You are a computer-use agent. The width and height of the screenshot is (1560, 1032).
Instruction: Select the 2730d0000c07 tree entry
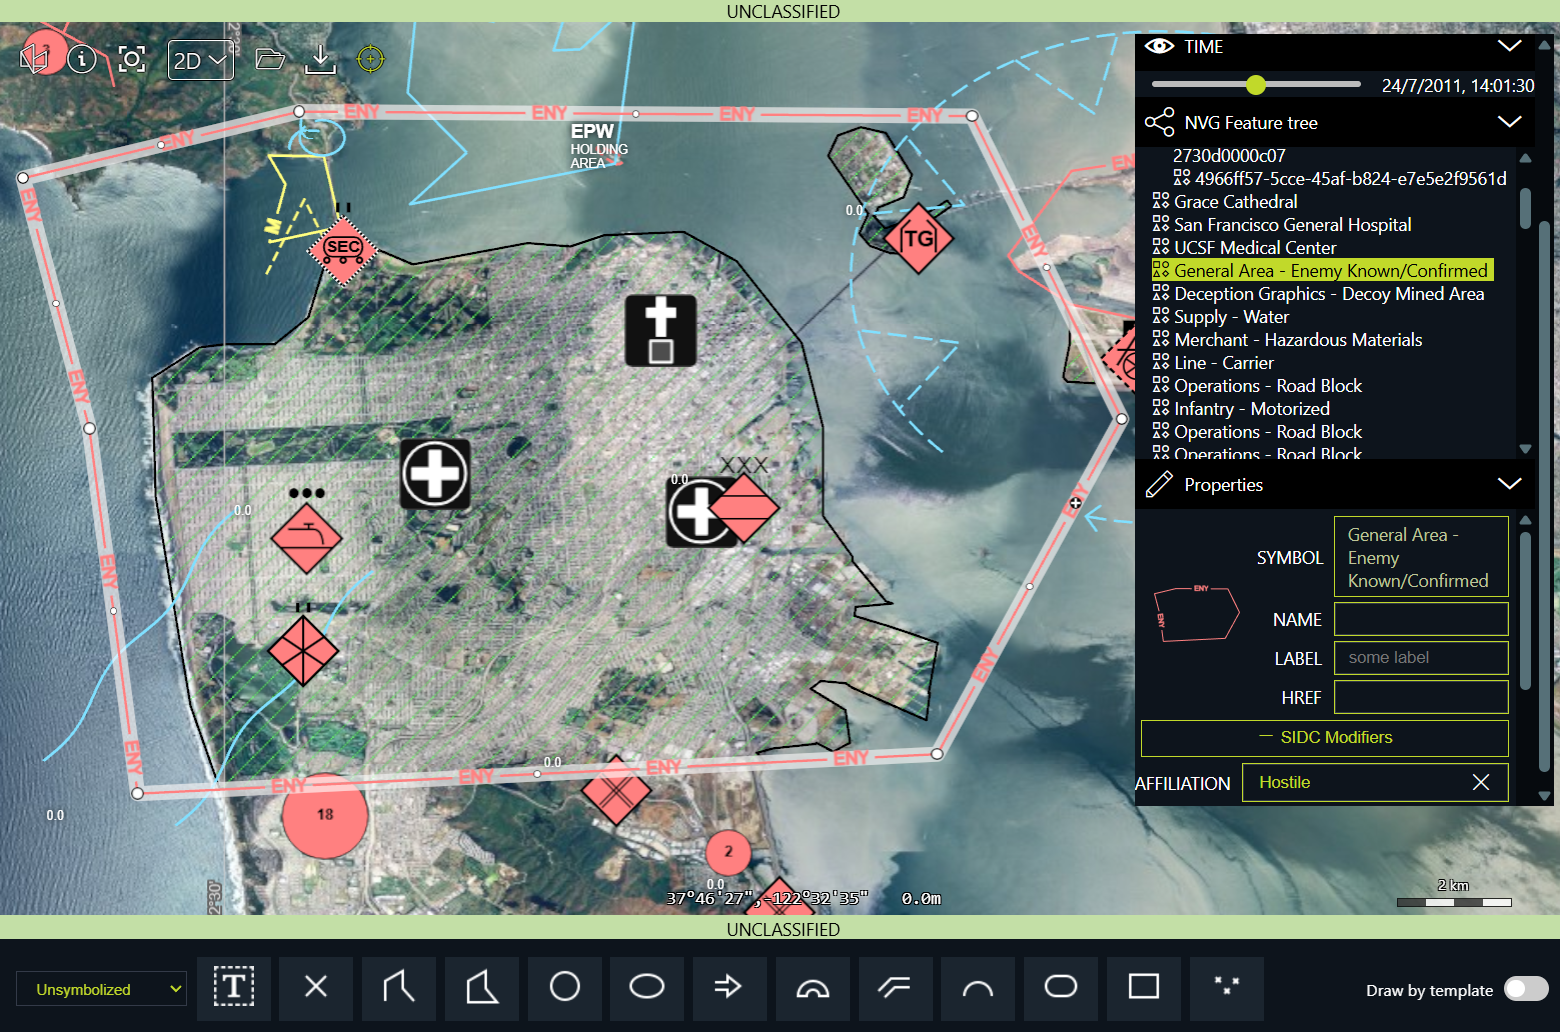pyautogui.click(x=1229, y=156)
